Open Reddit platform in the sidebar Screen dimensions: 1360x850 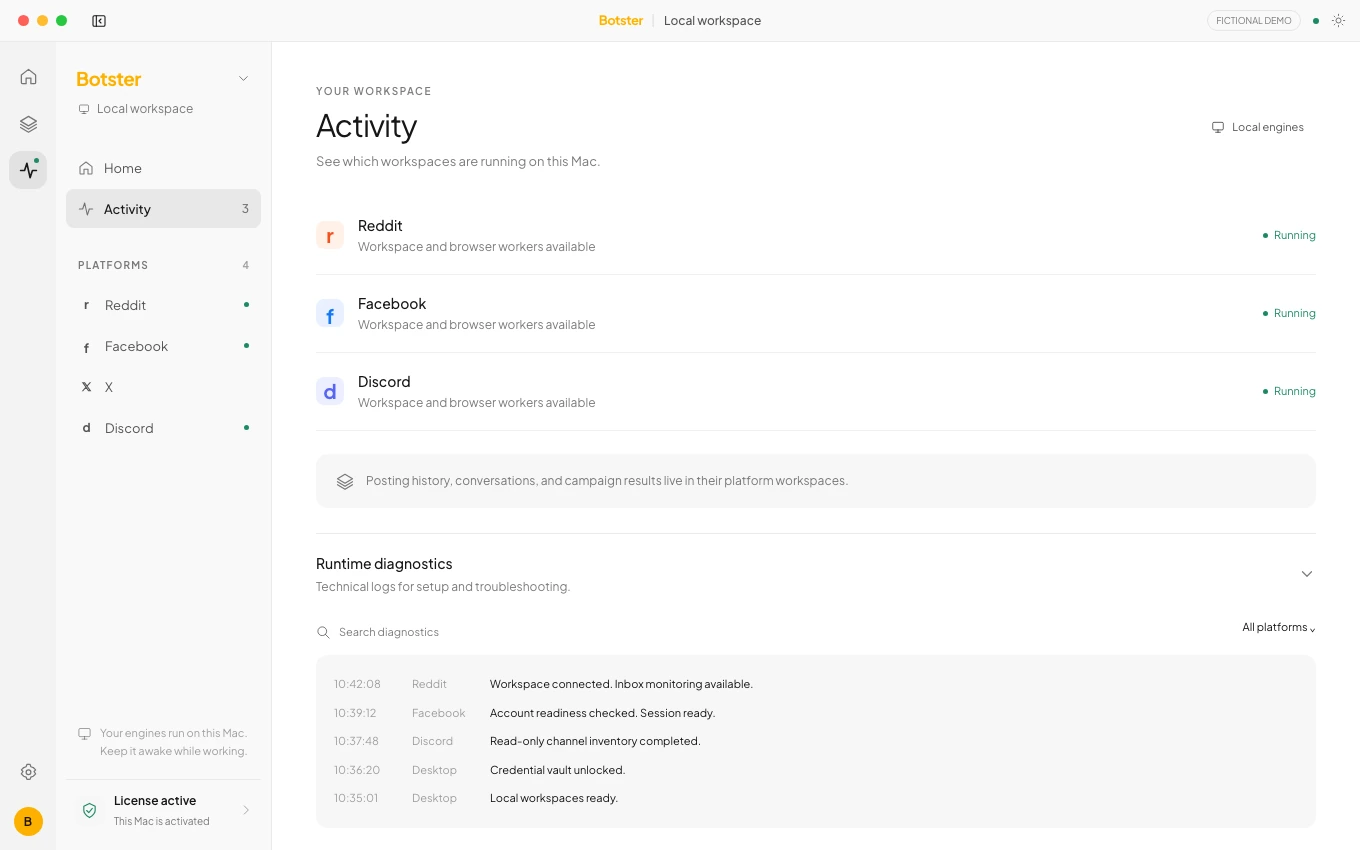(x=163, y=305)
